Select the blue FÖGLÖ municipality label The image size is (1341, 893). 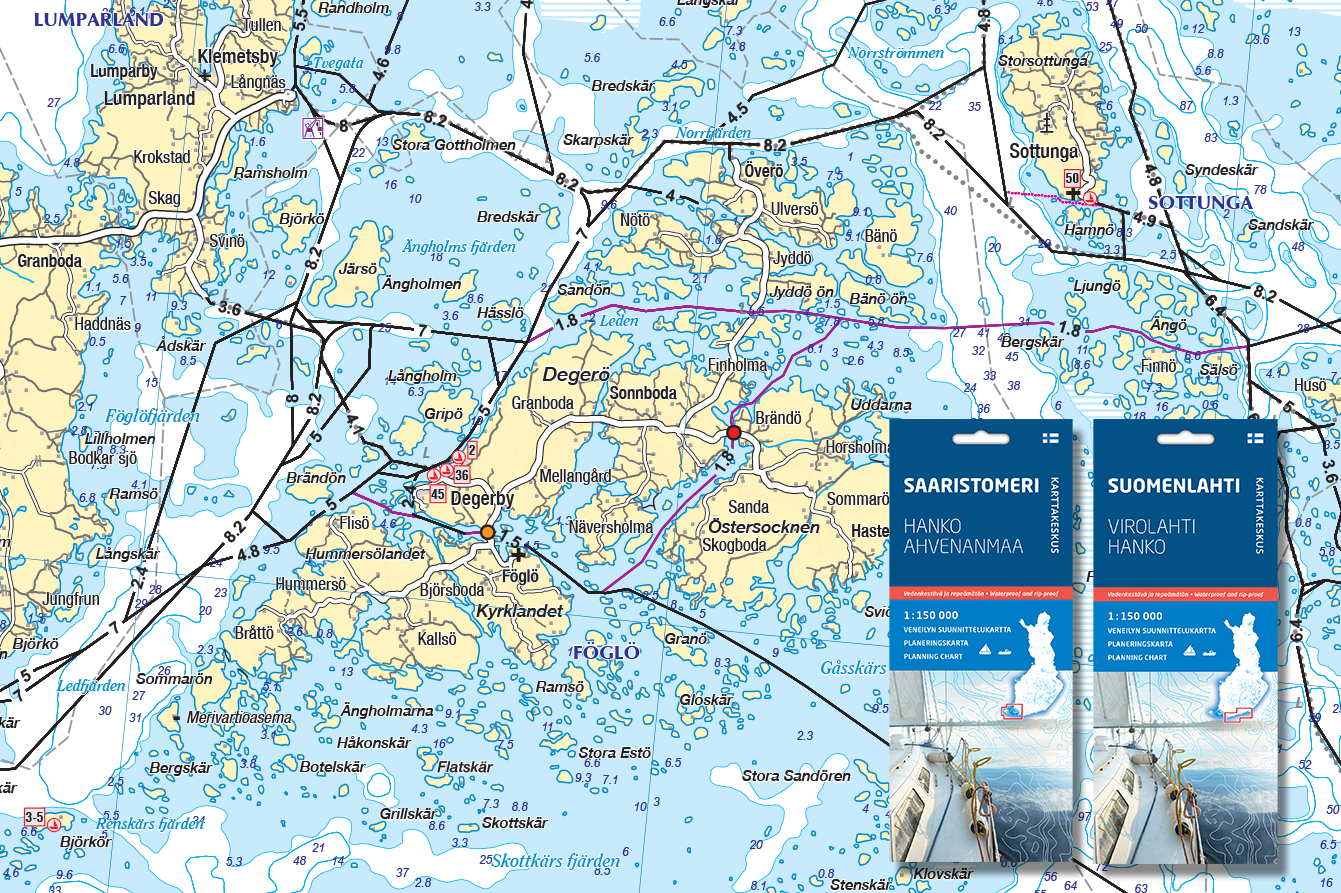(x=606, y=653)
